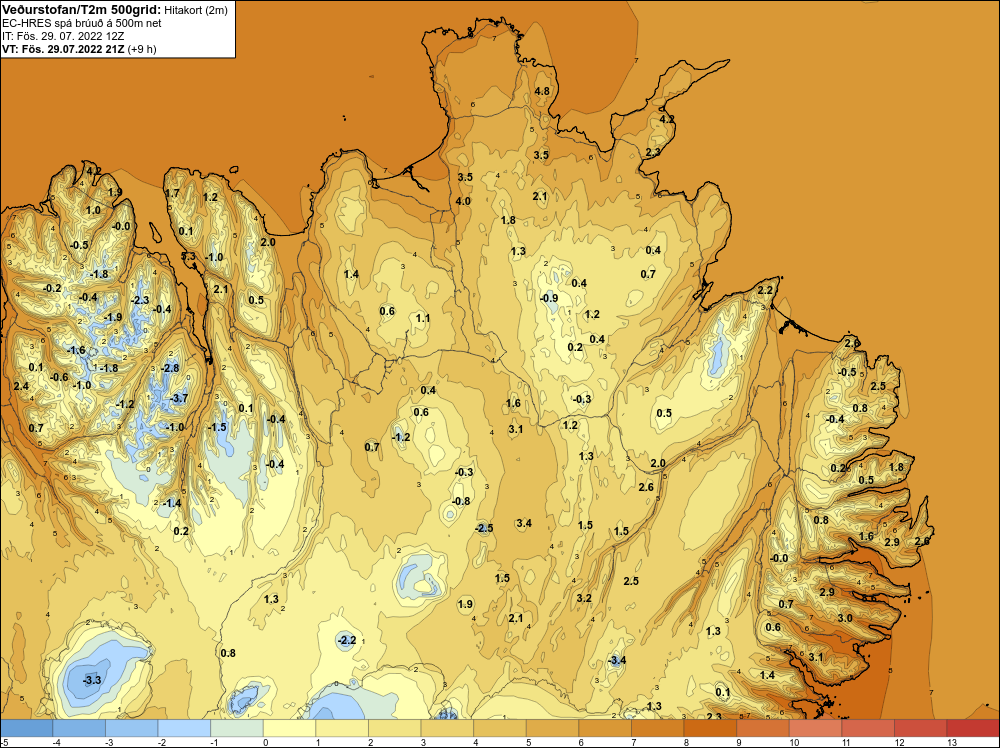Click the '2.2' temperature value on the peninsula
The width and height of the screenshot is (1000, 748).
tap(765, 290)
